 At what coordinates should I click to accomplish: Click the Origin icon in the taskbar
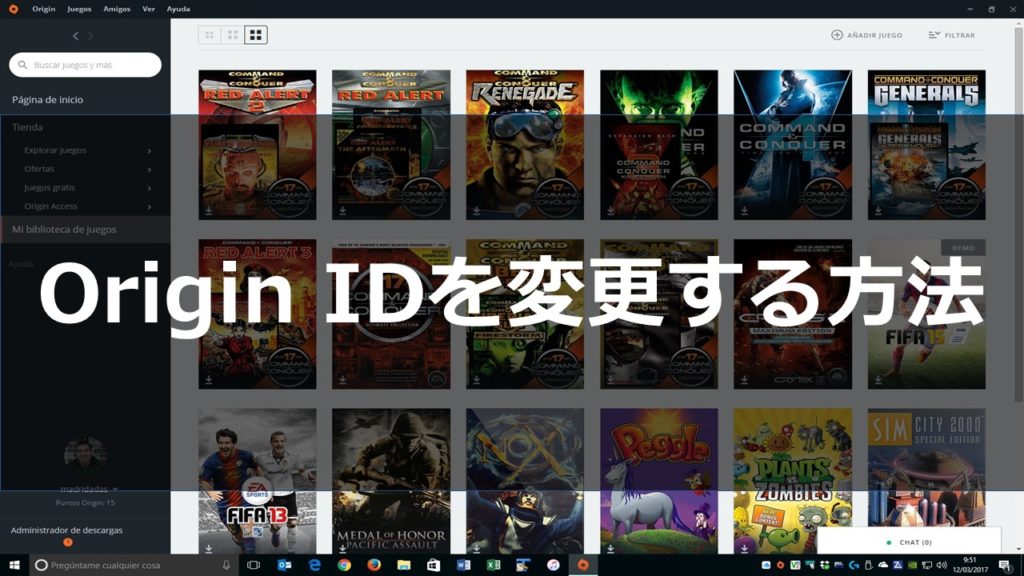583,564
